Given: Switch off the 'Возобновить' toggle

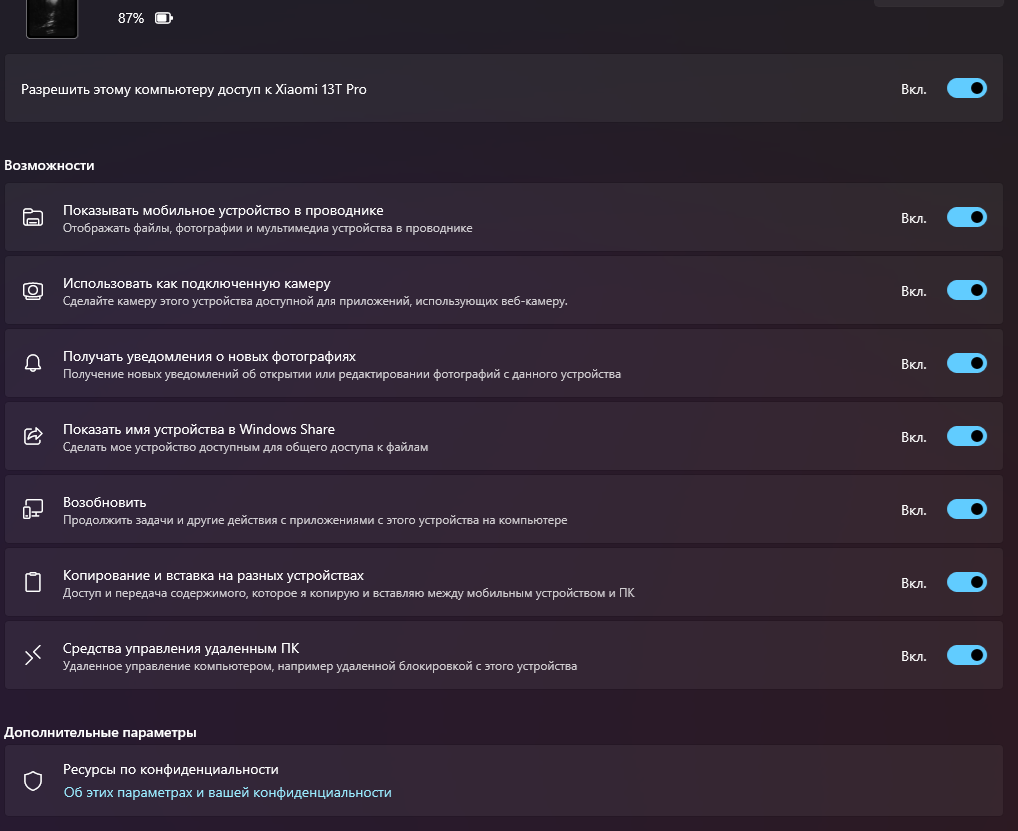Looking at the screenshot, I should coord(967,510).
